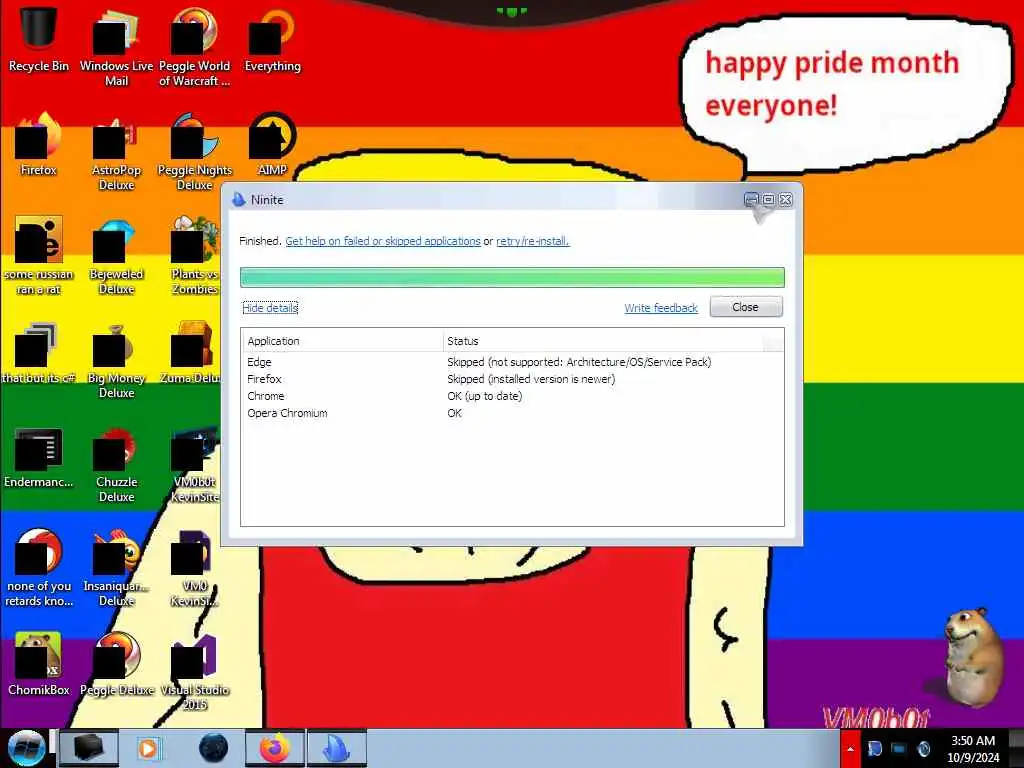Click 'Skipped (installed version is newer)' status
1024x768 pixels.
point(531,379)
